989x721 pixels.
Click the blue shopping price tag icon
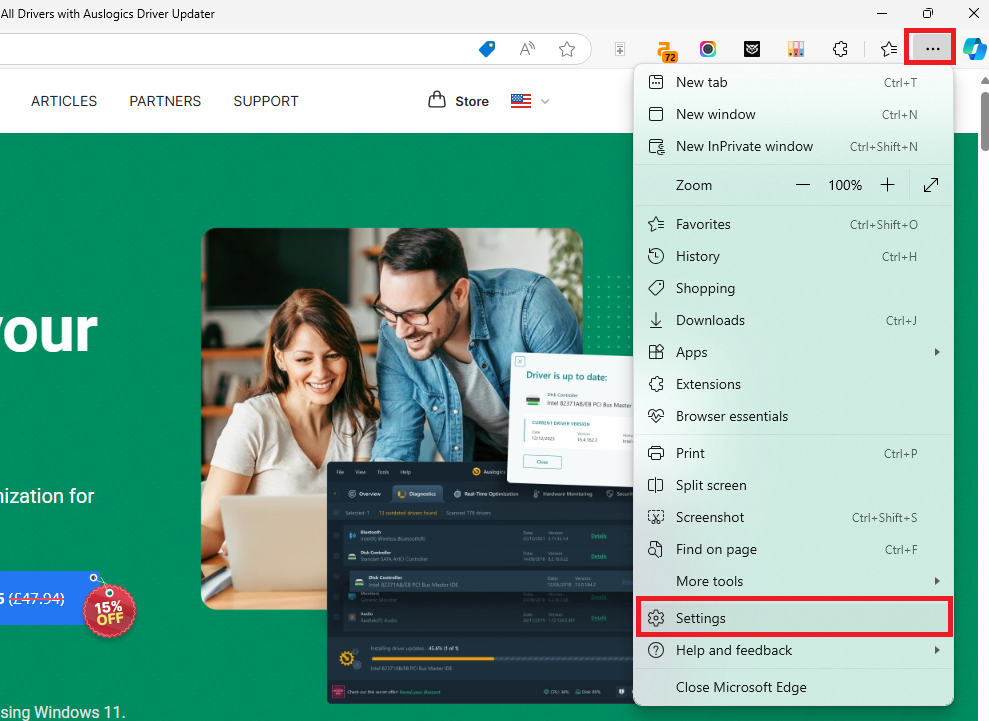tap(487, 49)
